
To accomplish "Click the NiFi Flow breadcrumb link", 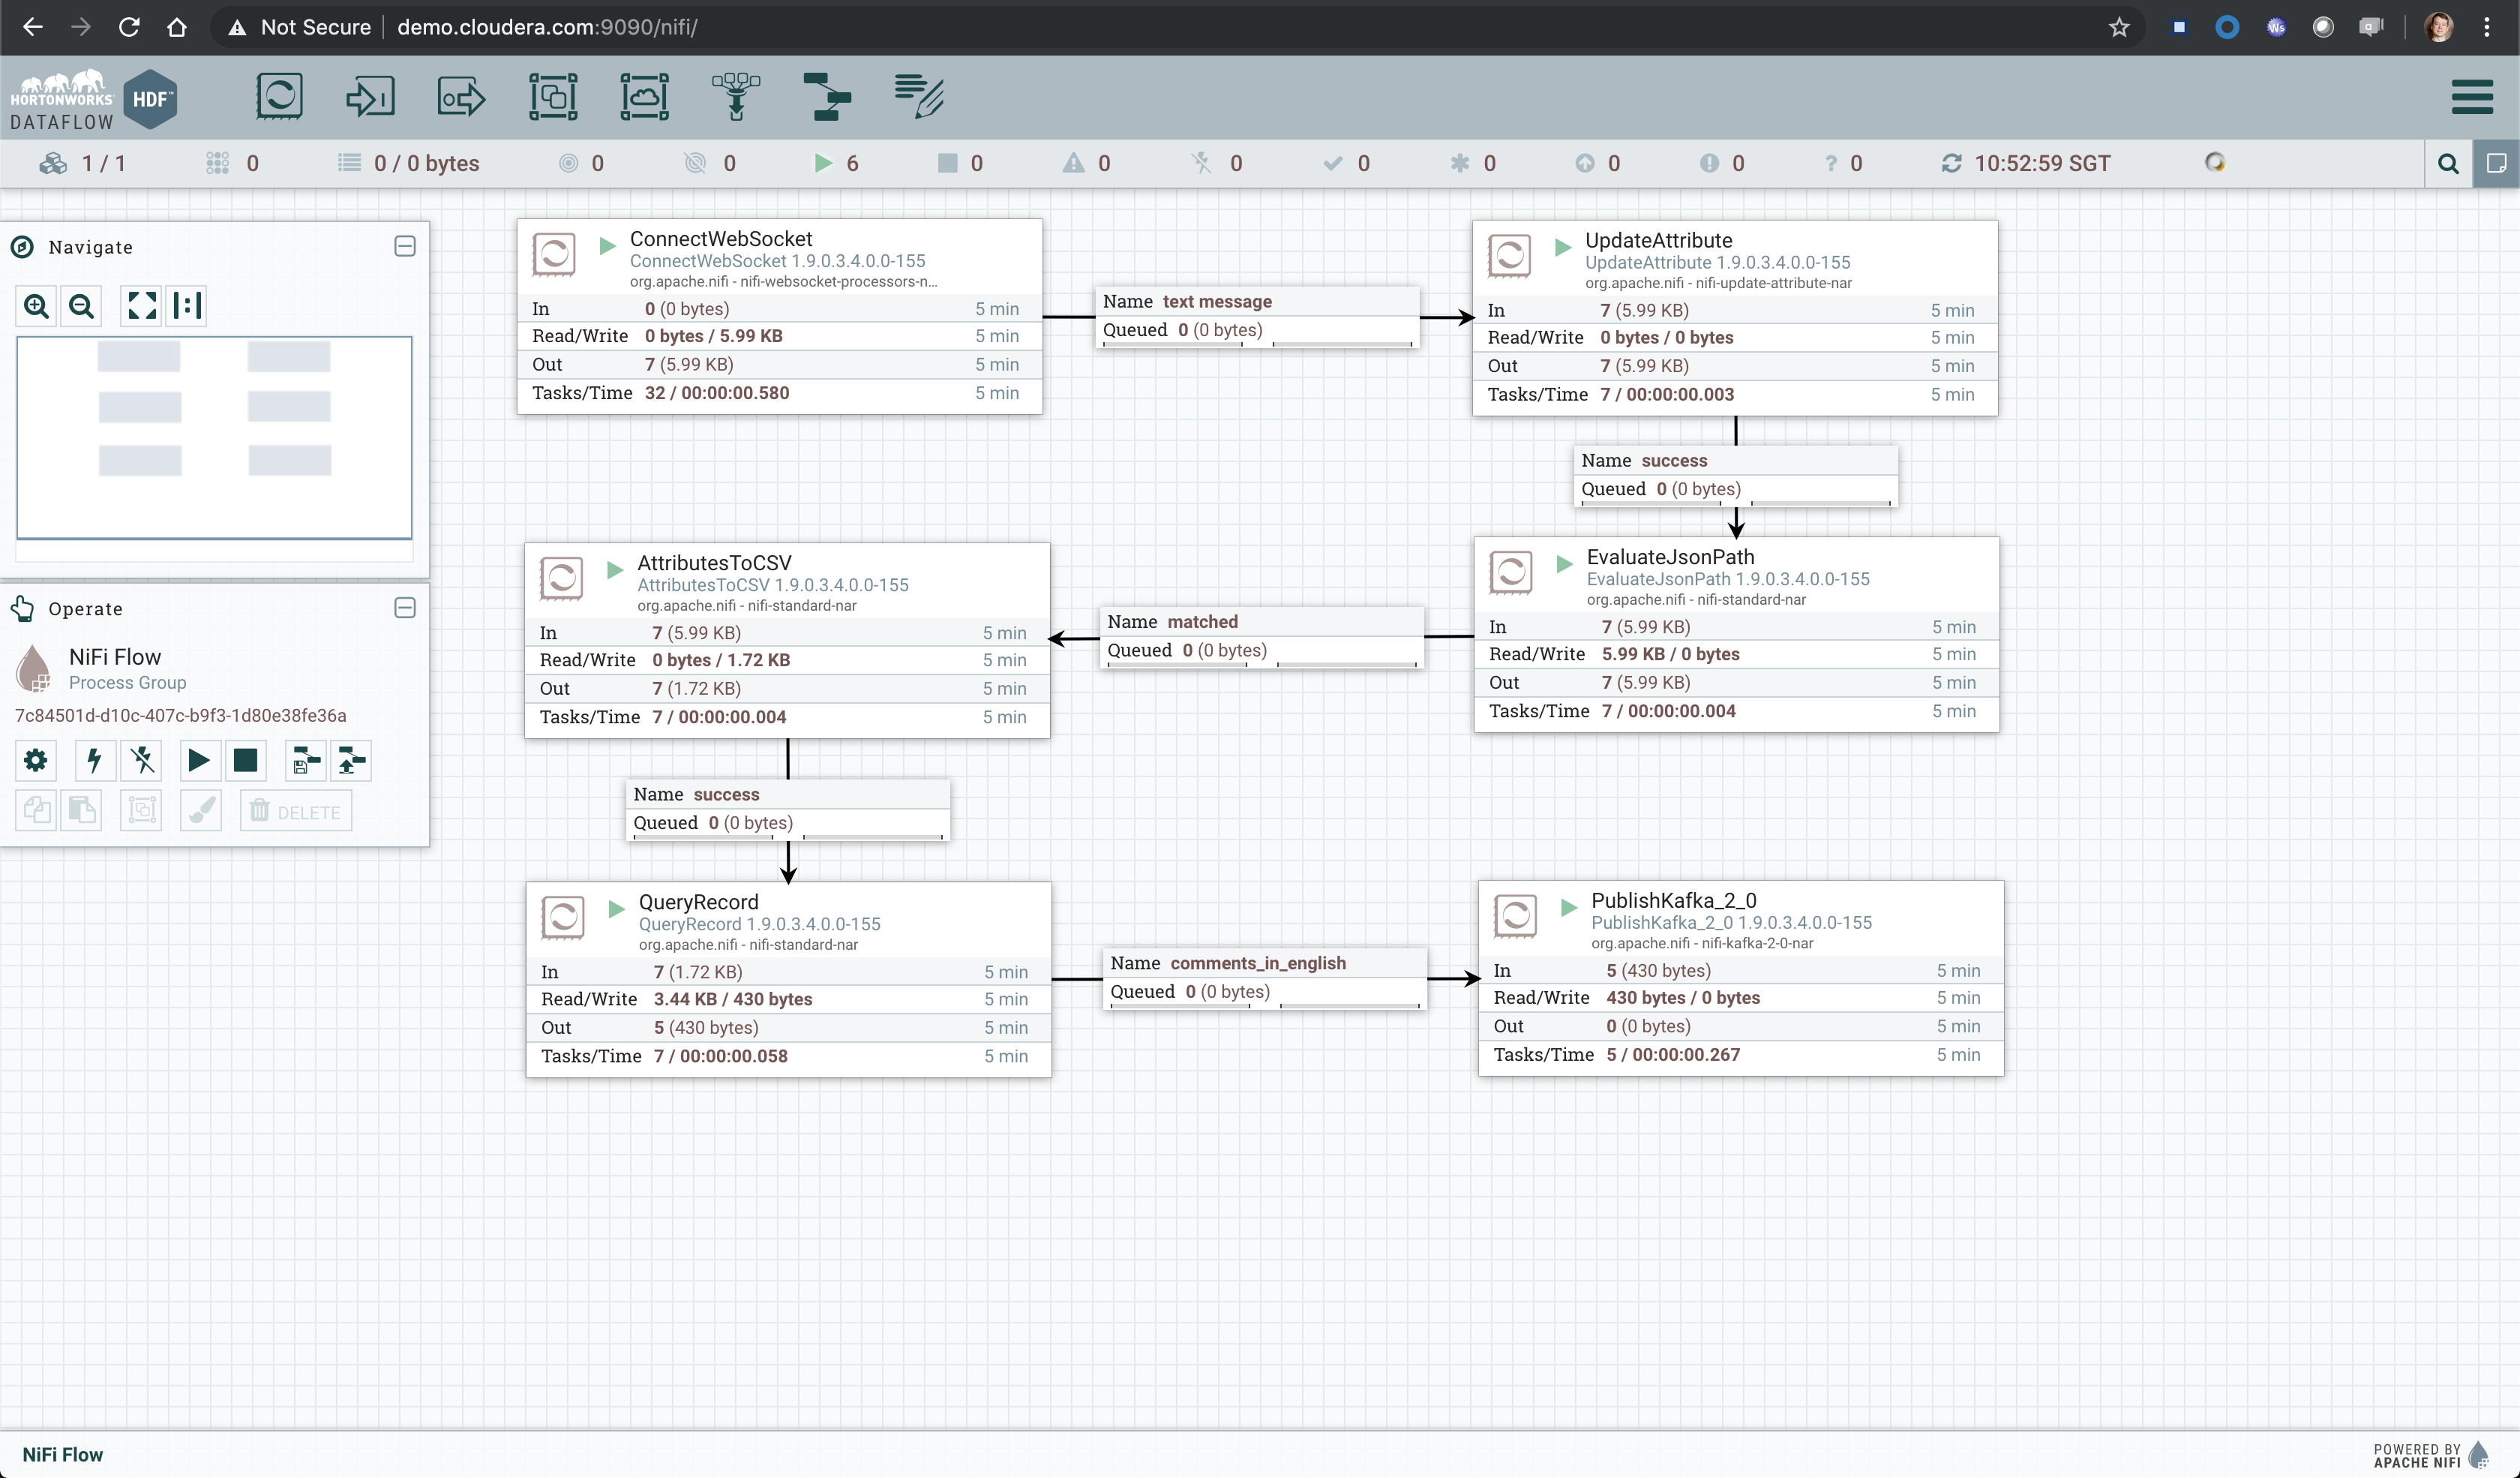I will pyautogui.click(x=62, y=1454).
